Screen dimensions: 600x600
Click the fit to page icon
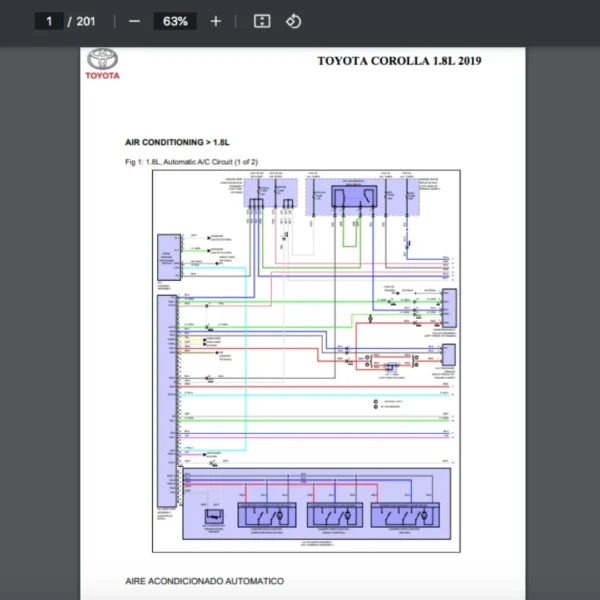(262, 21)
